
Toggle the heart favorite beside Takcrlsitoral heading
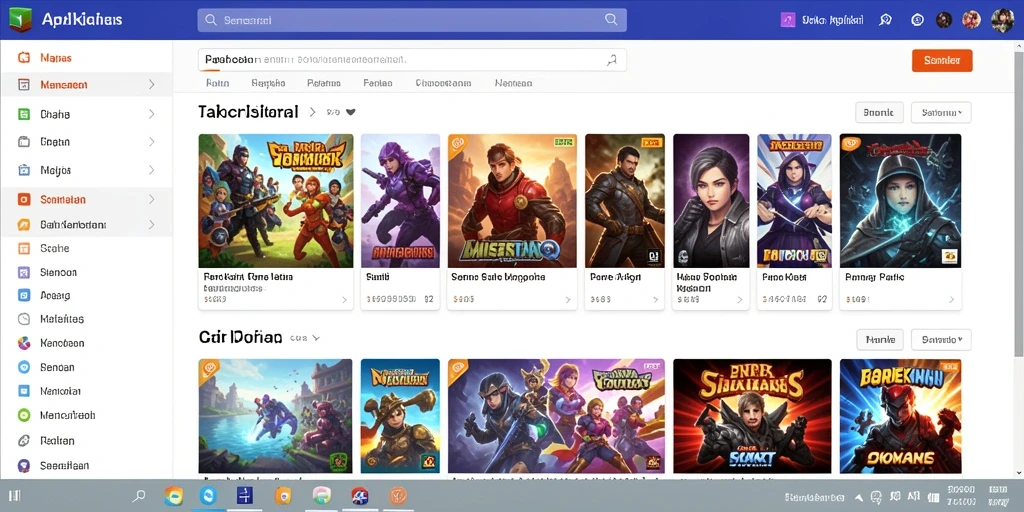pos(351,112)
